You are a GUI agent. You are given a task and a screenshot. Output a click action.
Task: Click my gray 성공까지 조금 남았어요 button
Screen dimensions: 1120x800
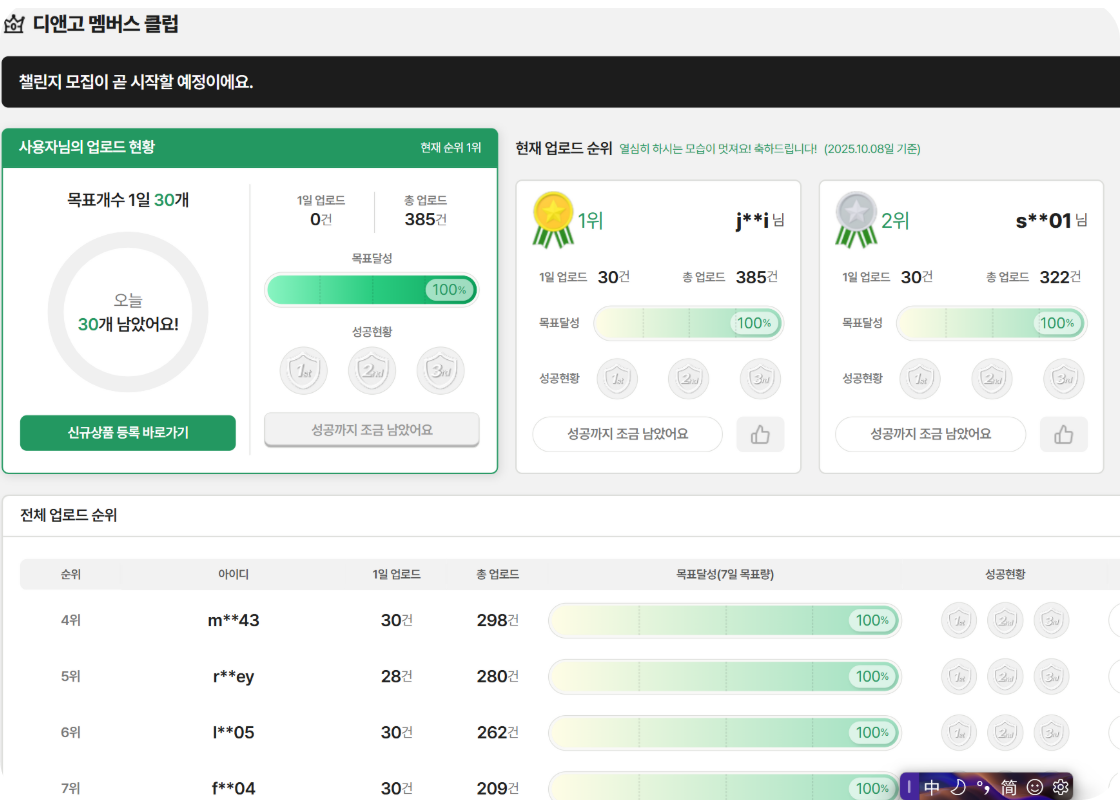[x=372, y=430]
